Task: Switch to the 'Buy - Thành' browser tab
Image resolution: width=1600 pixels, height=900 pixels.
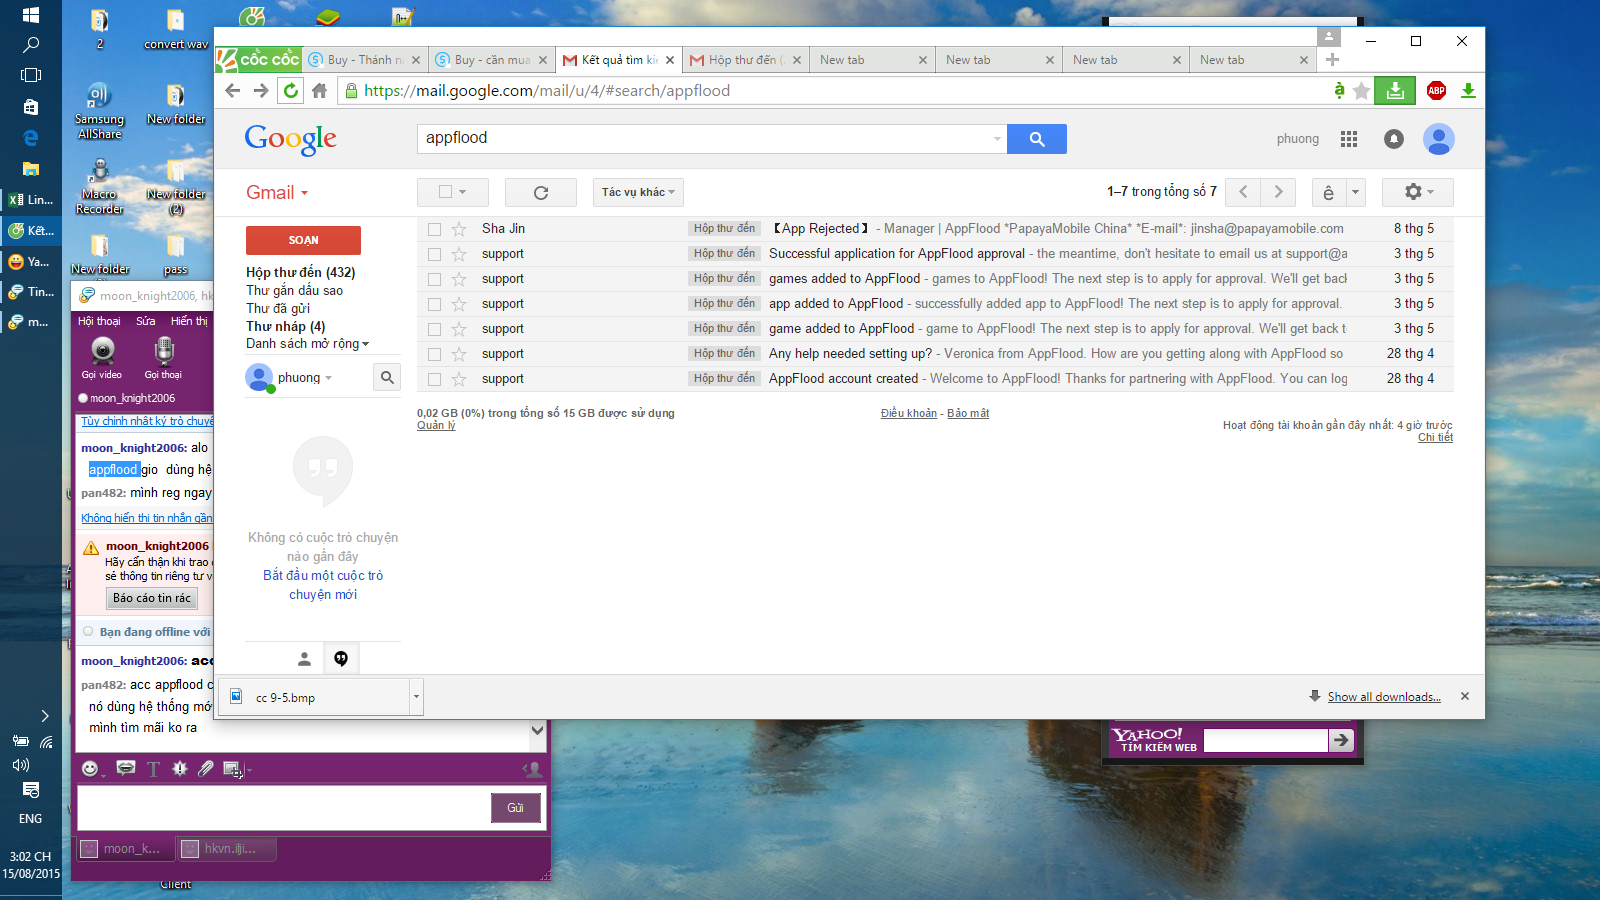Action: (x=365, y=60)
